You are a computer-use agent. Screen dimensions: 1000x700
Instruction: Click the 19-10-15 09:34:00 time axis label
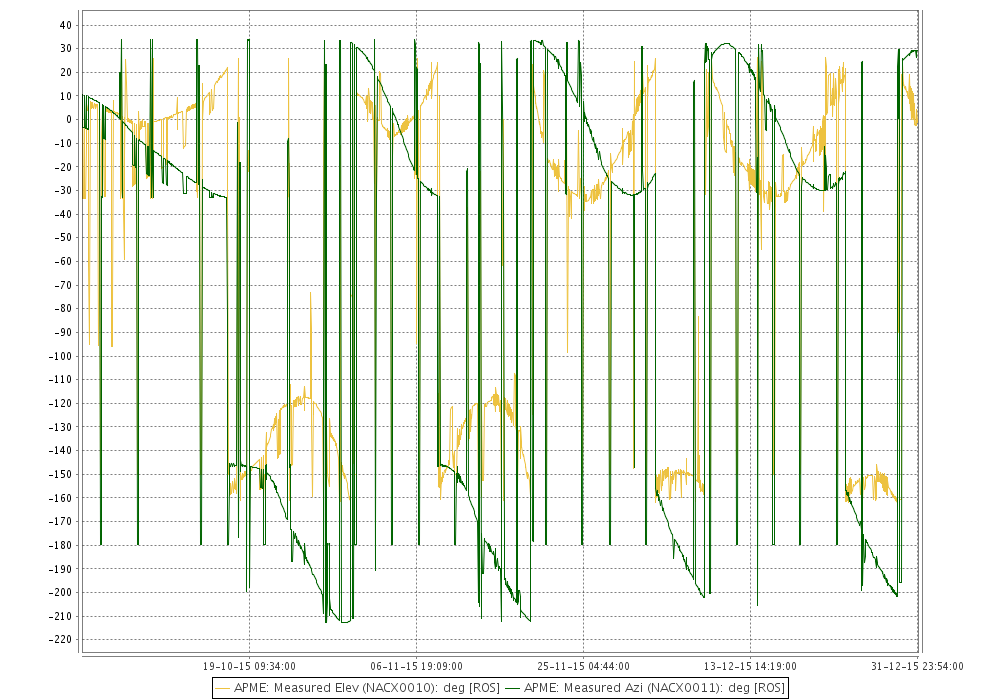pyautogui.click(x=249, y=666)
